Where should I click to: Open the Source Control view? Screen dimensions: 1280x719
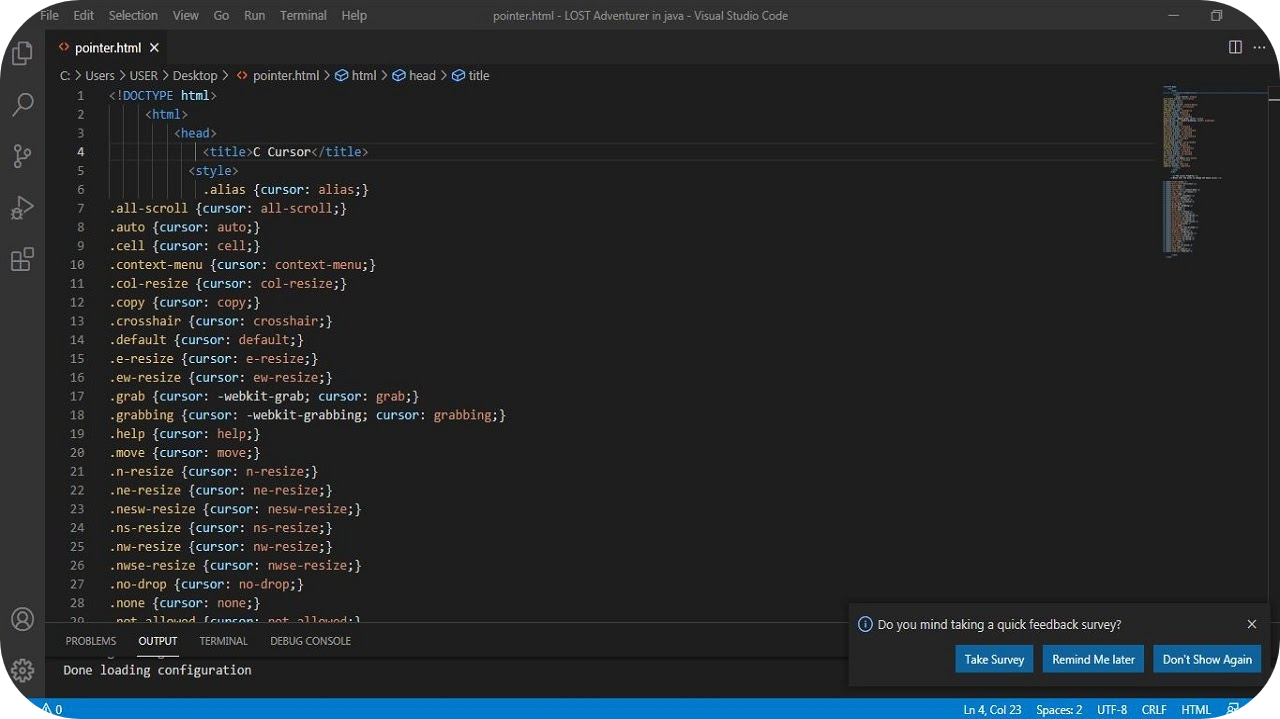coord(22,156)
